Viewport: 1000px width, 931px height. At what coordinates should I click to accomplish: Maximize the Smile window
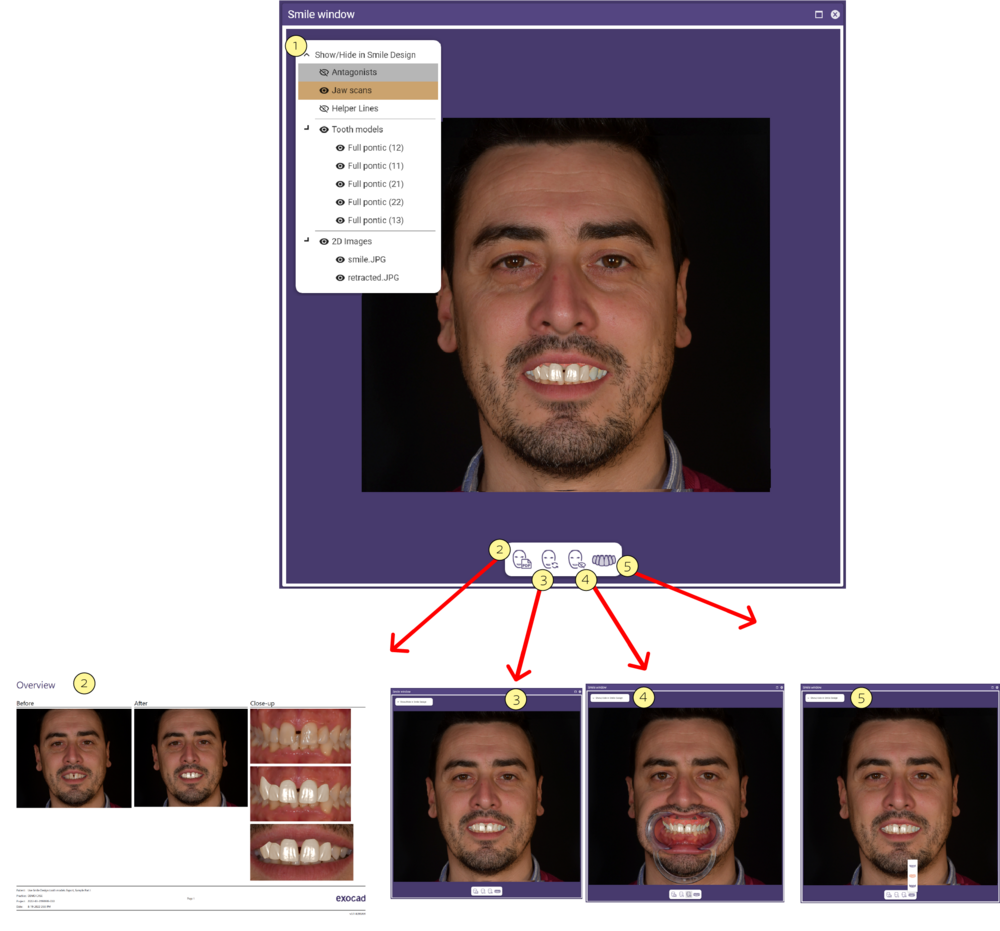[819, 14]
